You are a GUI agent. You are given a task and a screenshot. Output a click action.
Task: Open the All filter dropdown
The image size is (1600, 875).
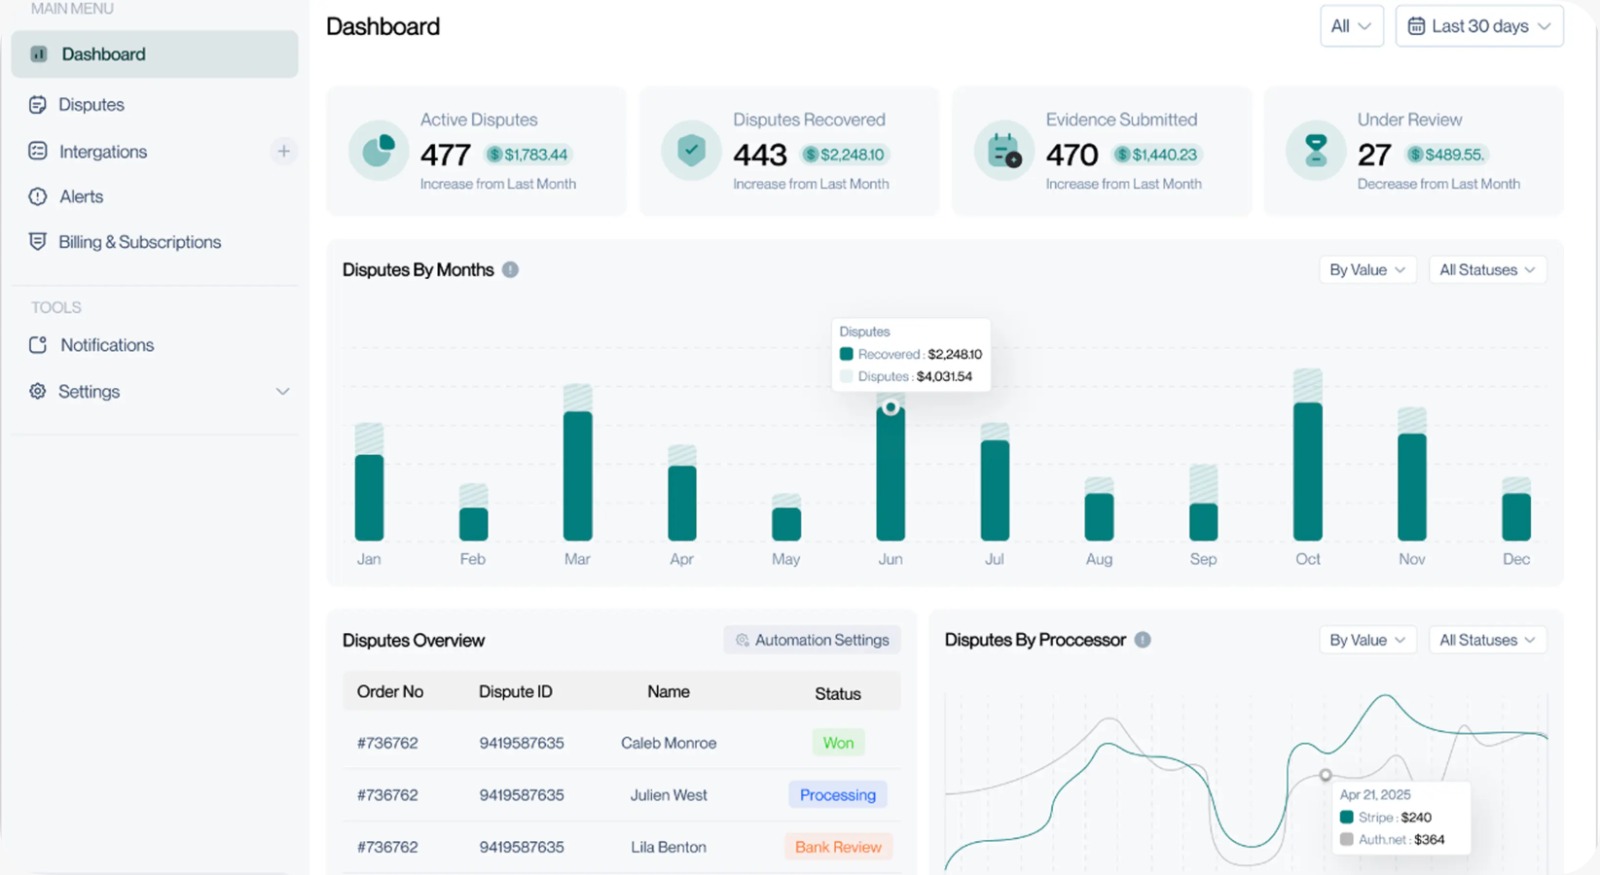pos(1351,26)
